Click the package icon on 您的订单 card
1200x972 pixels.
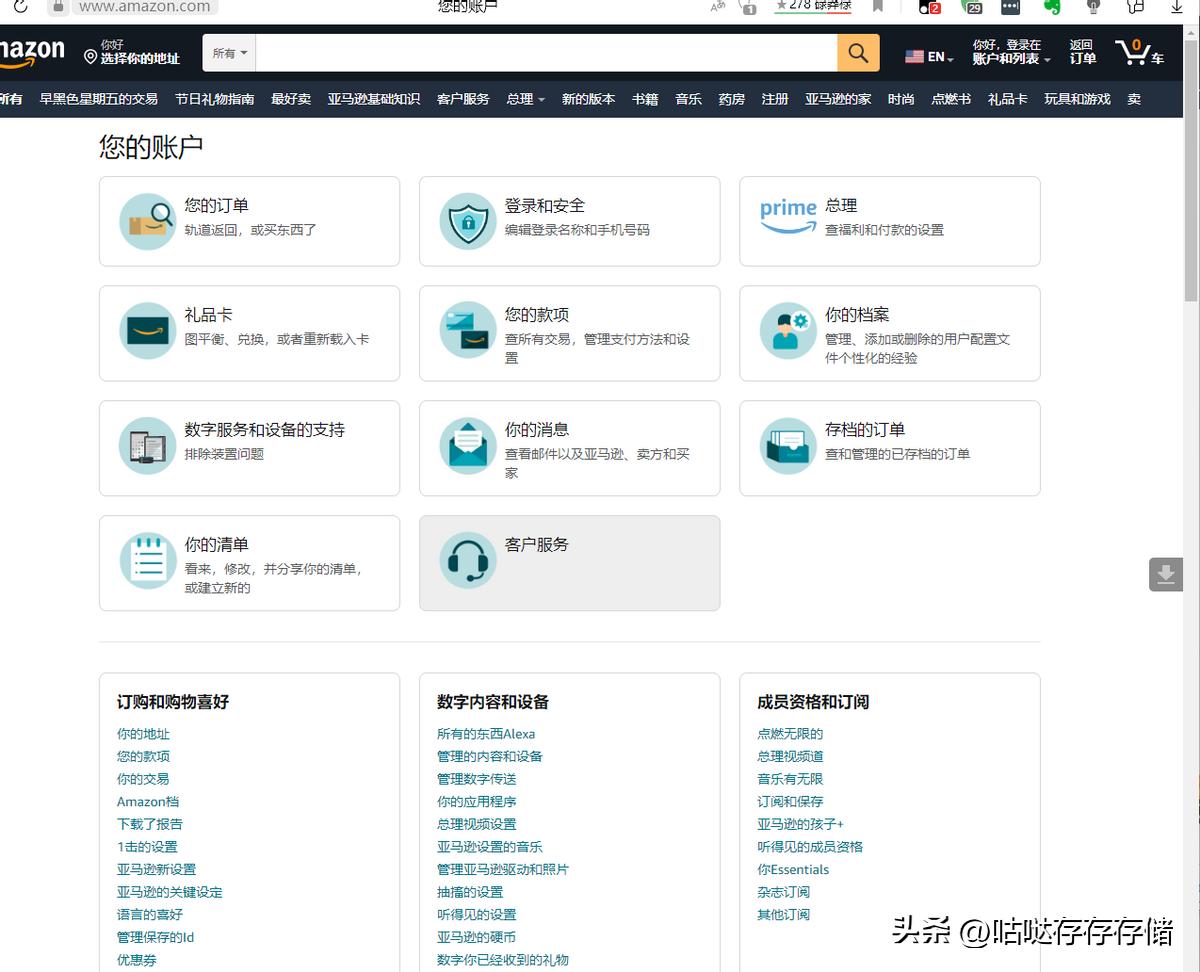tap(147, 220)
